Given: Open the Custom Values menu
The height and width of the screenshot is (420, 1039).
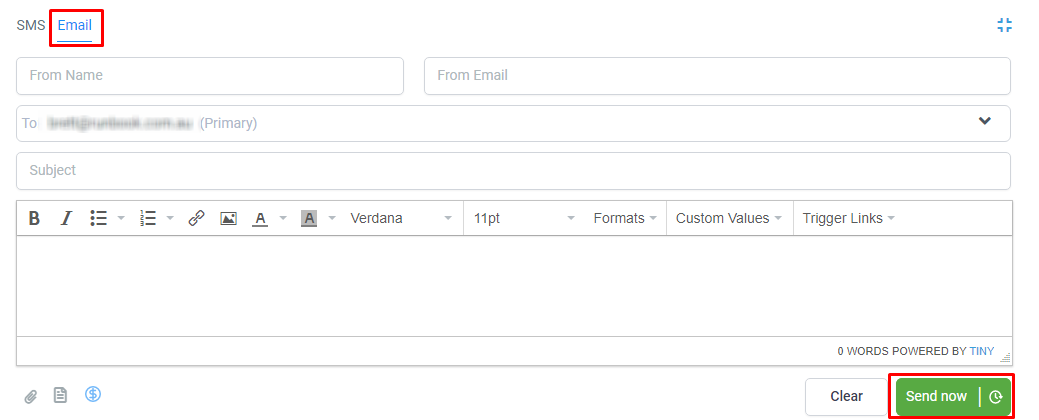Looking at the screenshot, I should (729, 218).
